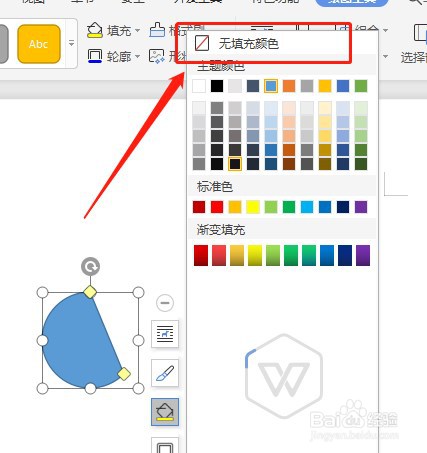Pick the dark slate blue theme color
This screenshot has width=427, height=453.
(x=253, y=86)
